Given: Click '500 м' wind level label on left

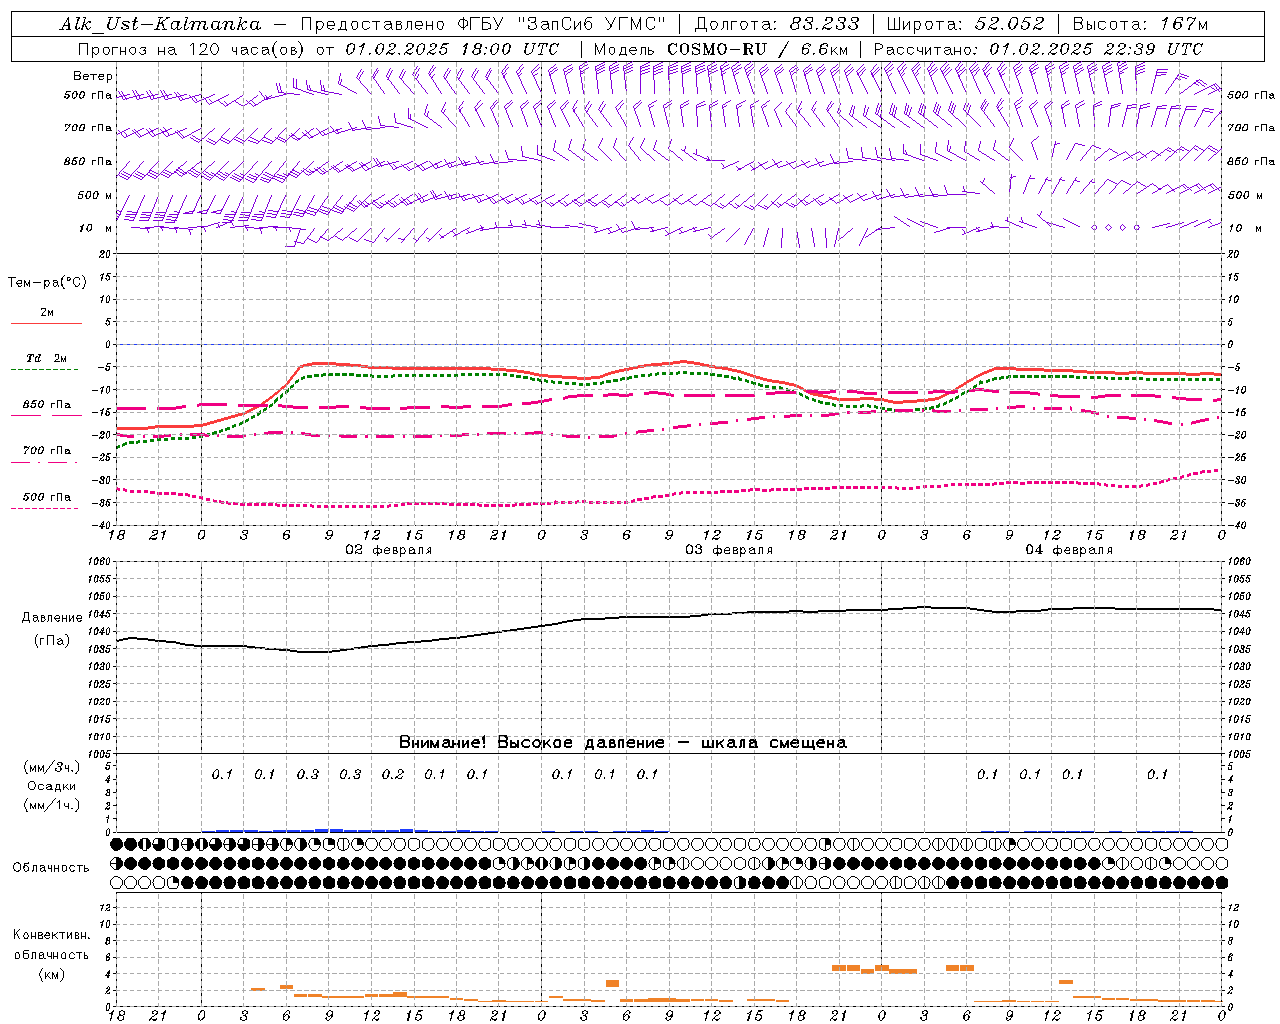Looking at the screenshot, I should pos(95,196).
